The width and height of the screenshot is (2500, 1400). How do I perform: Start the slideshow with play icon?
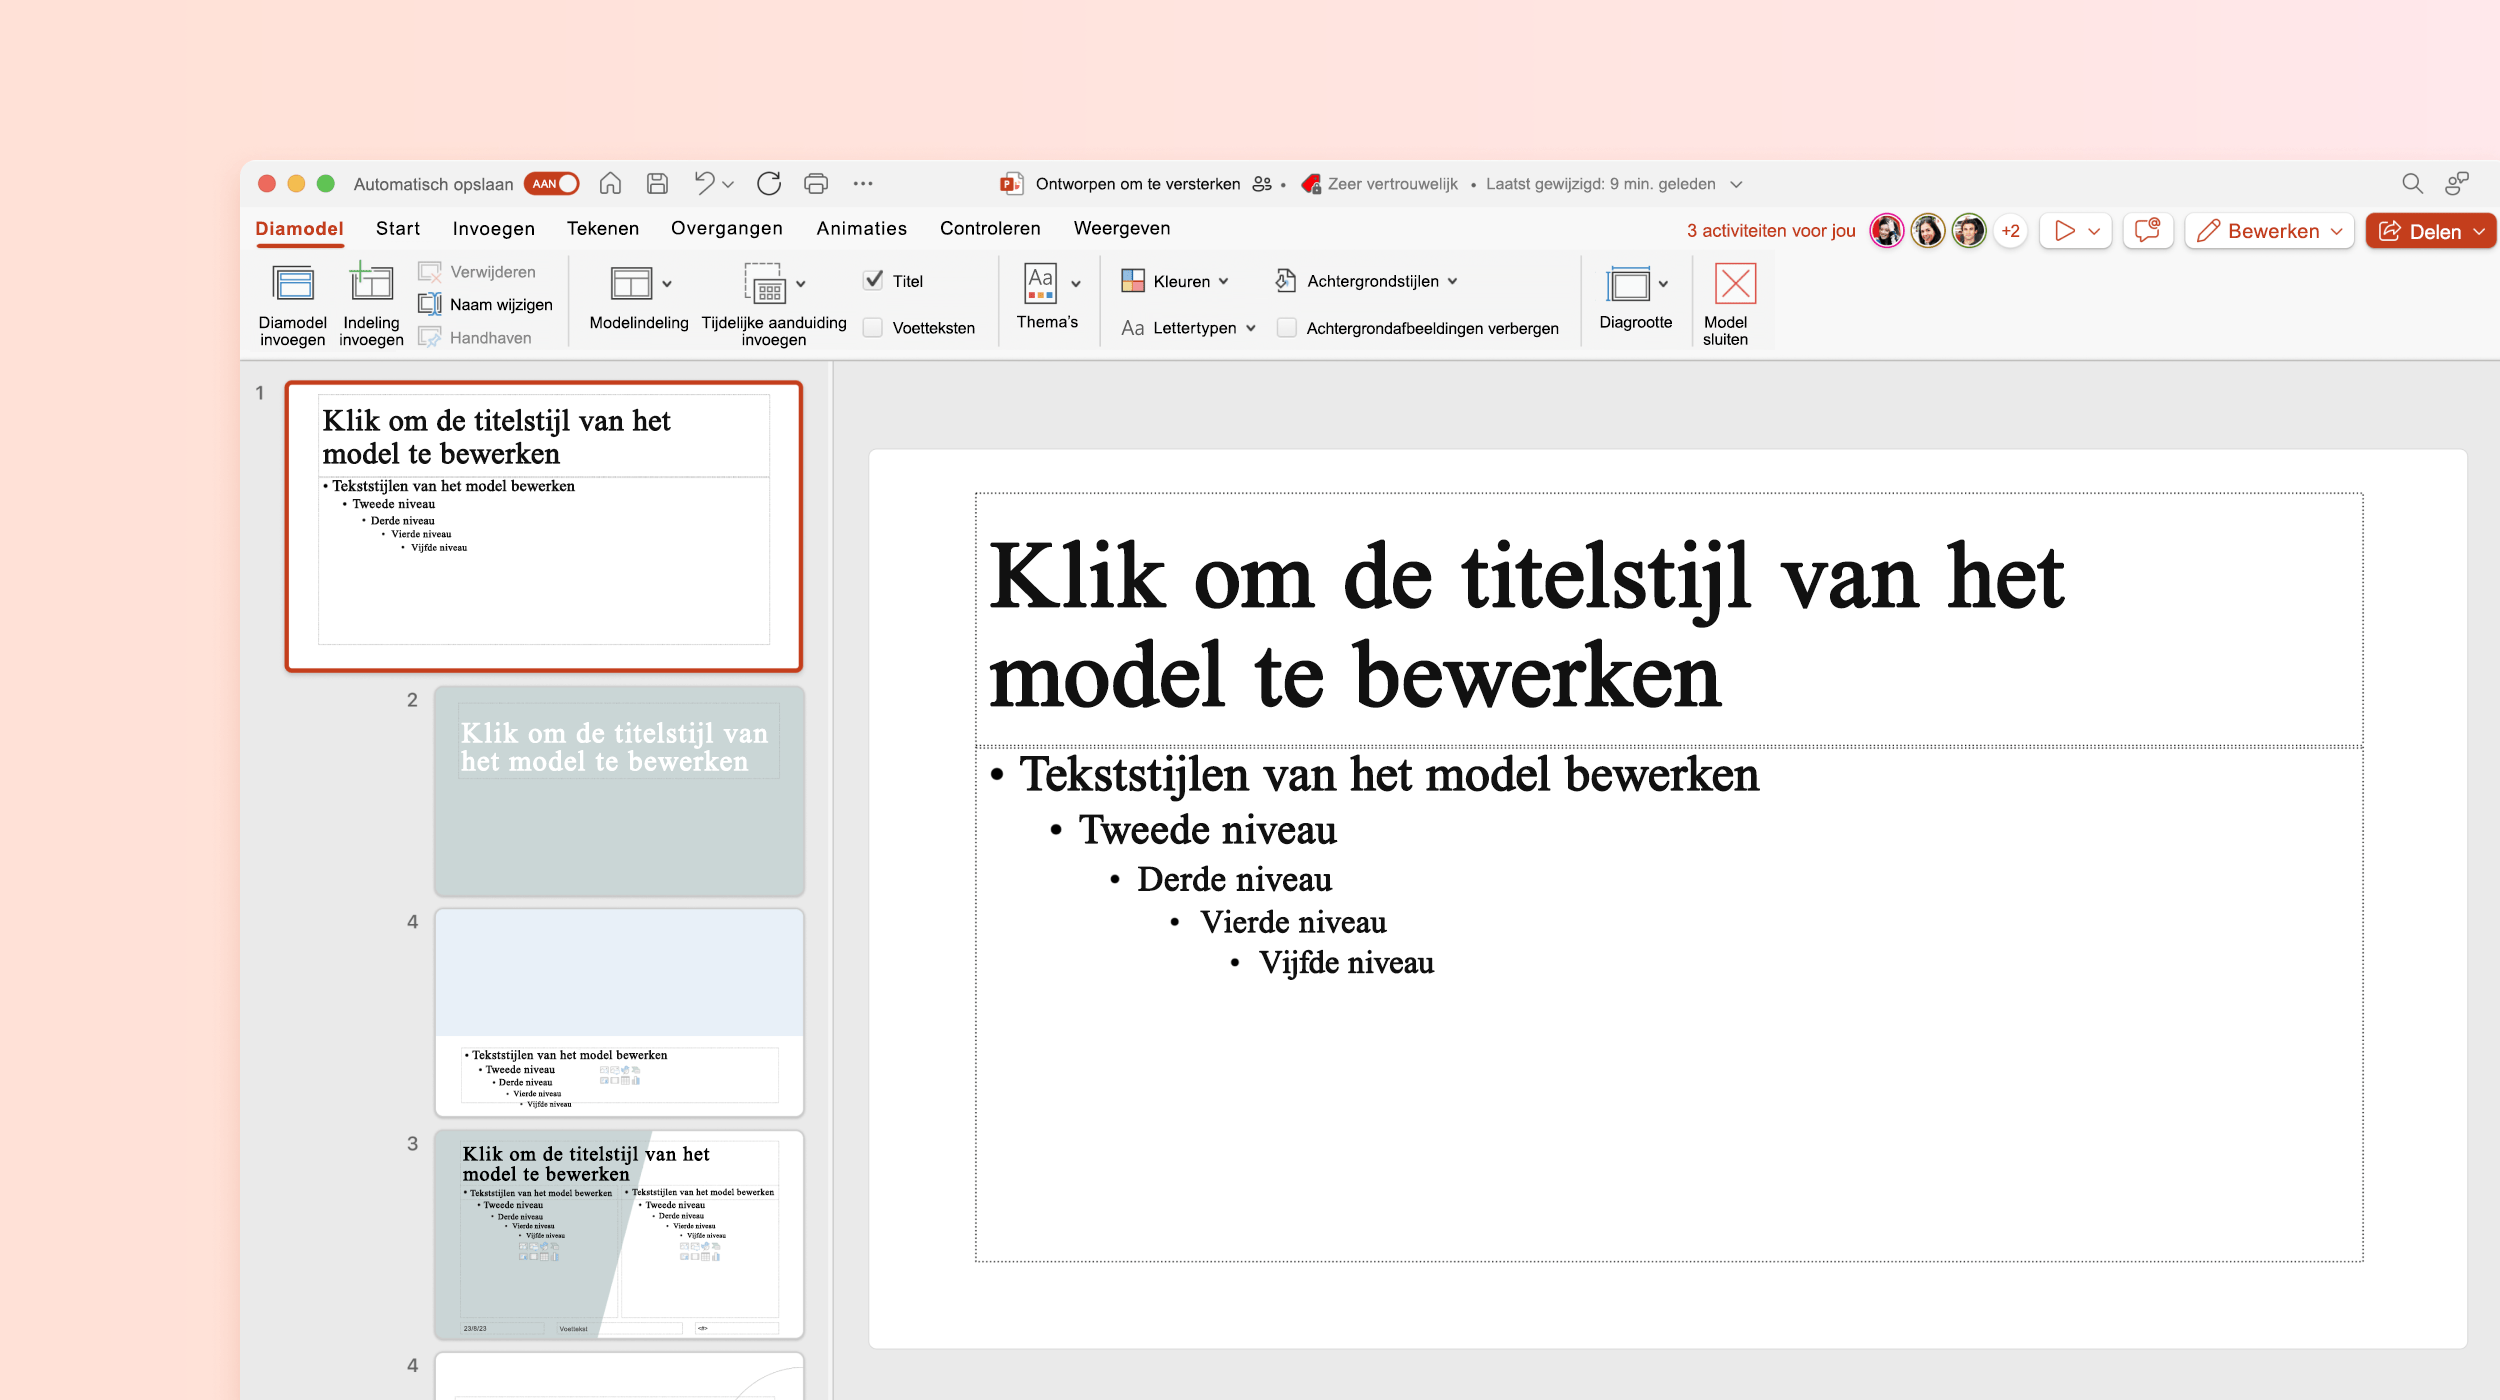pyautogui.click(x=2064, y=231)
